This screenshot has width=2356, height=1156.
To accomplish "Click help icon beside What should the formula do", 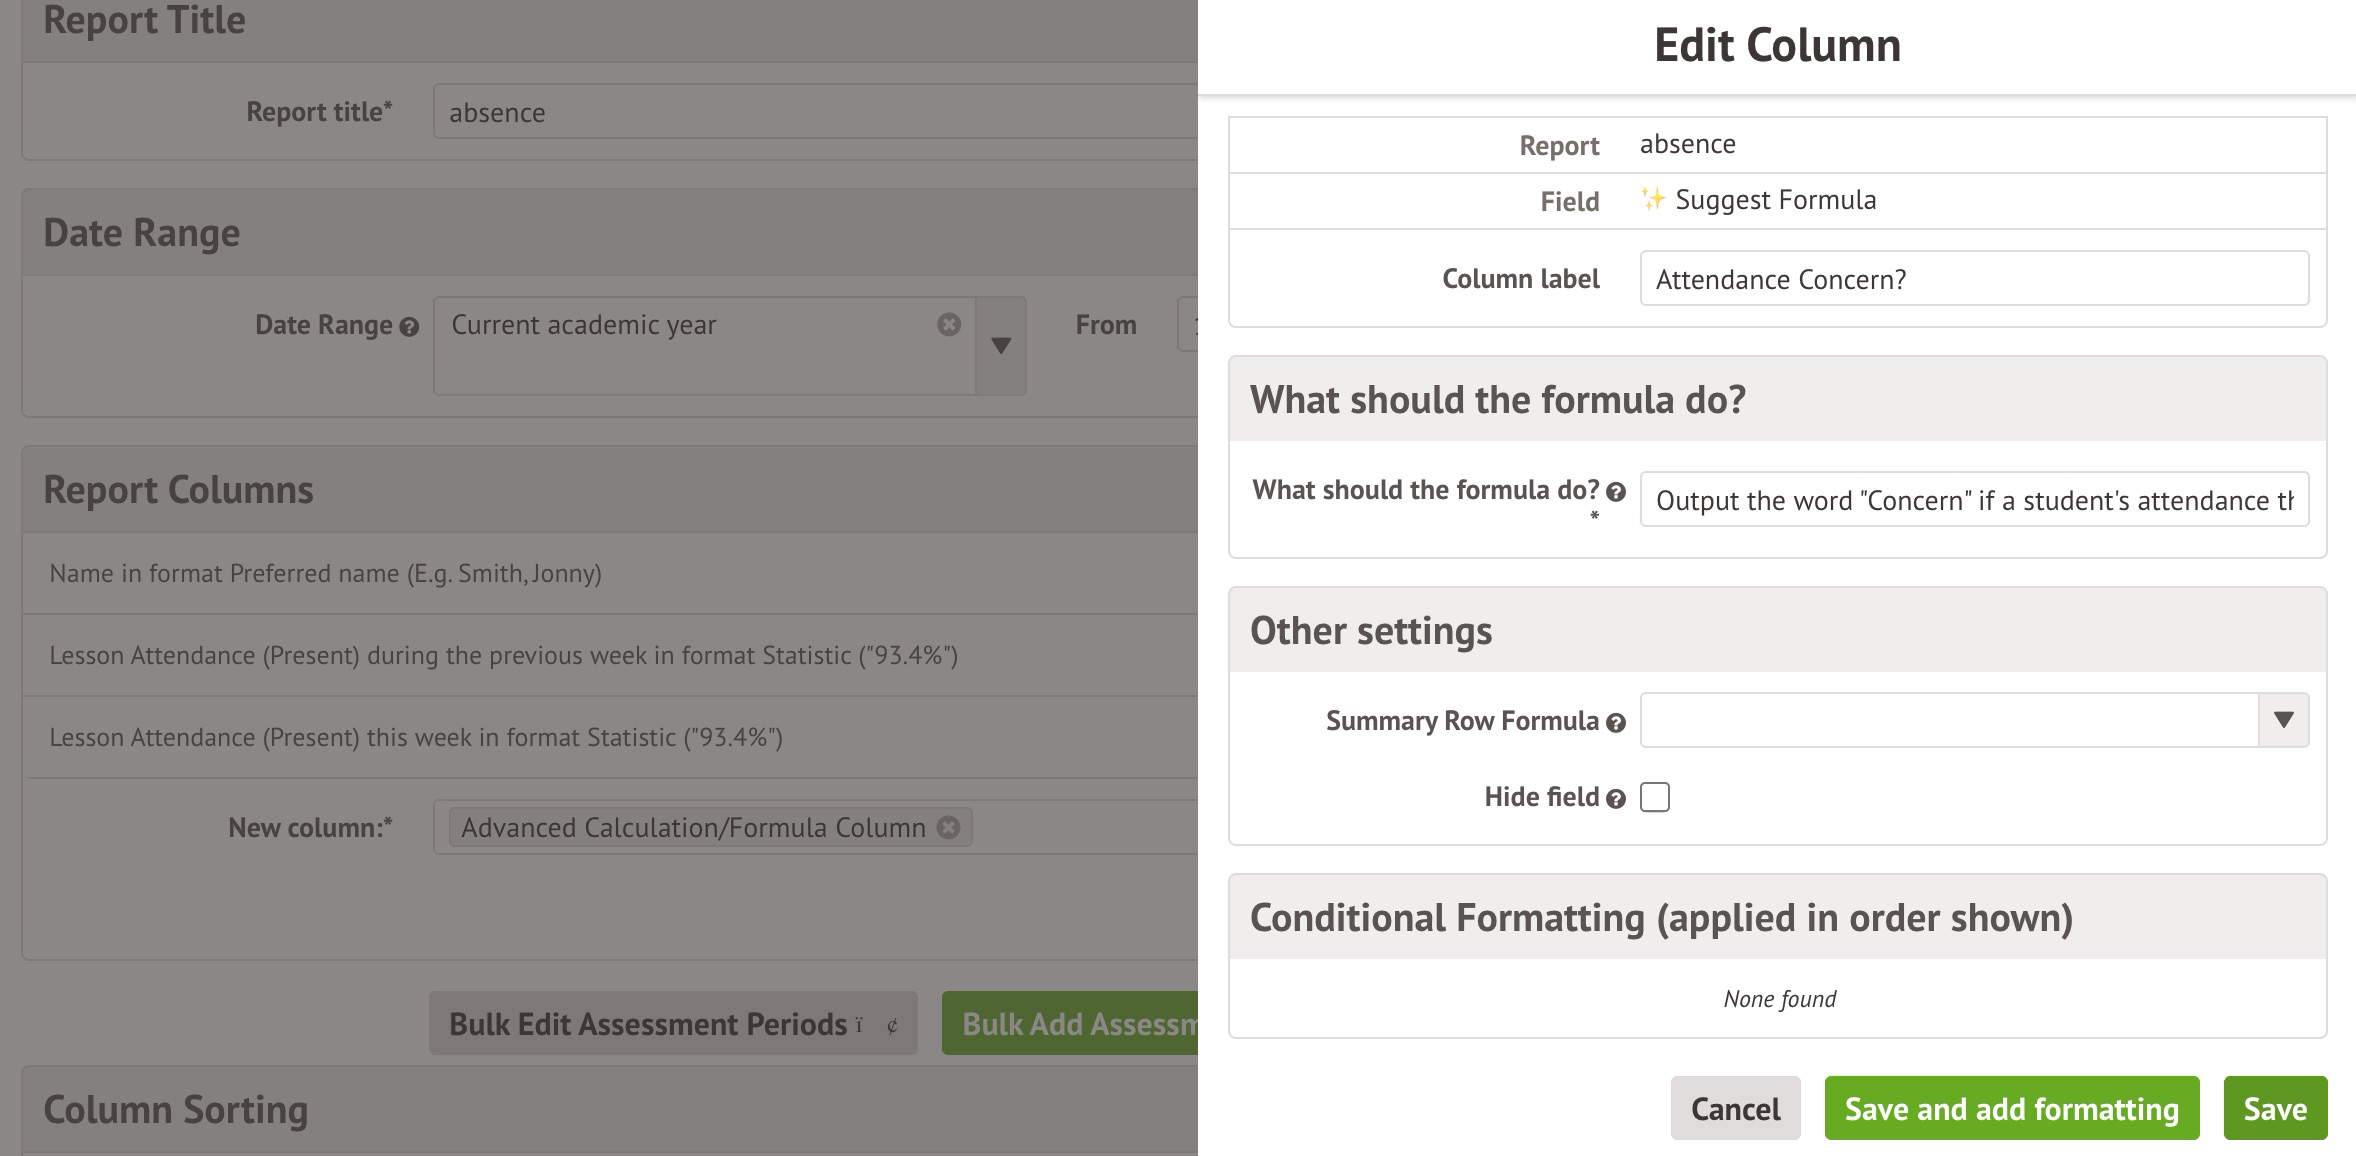I will [1616, 492].
